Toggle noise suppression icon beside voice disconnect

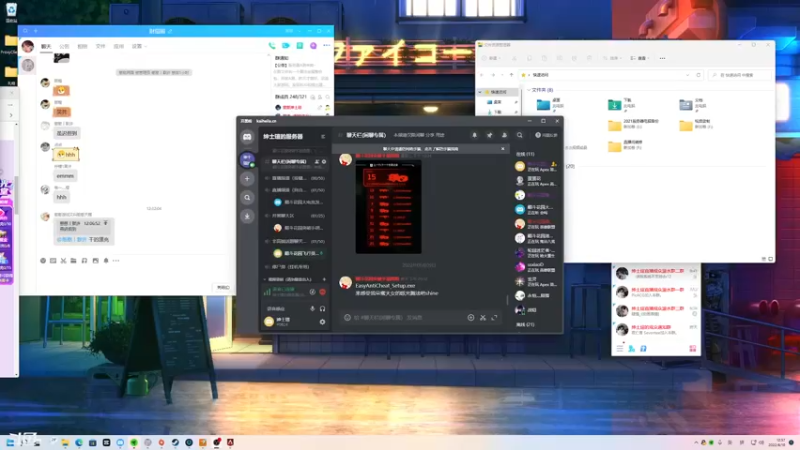coord(312,292)
